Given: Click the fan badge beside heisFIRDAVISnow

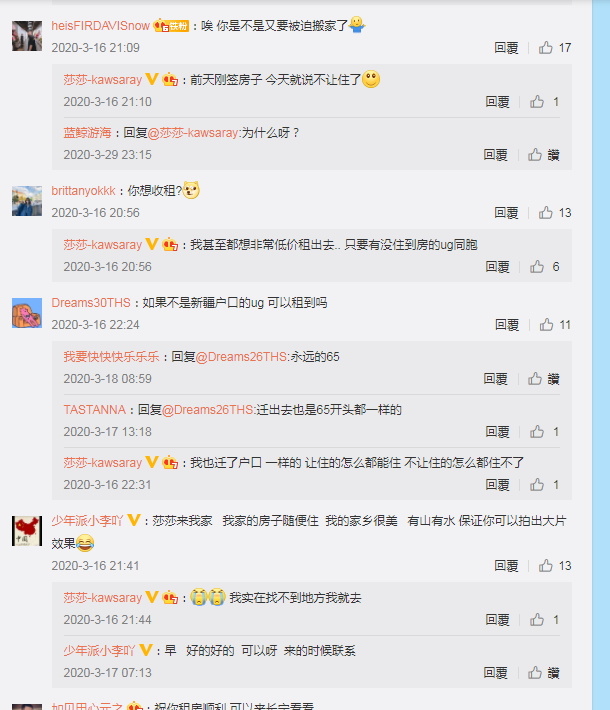Looking at the screenshot, I should [x=171, y=26].
